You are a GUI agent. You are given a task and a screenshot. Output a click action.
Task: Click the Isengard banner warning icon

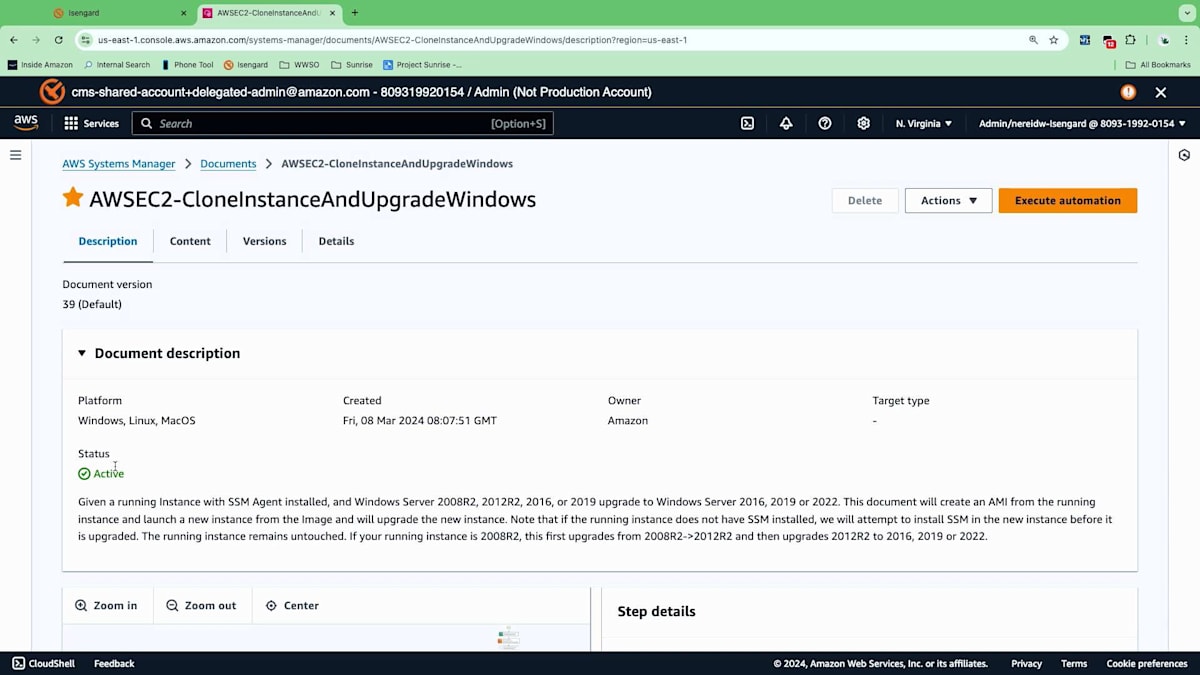(x=1128, y=92)
